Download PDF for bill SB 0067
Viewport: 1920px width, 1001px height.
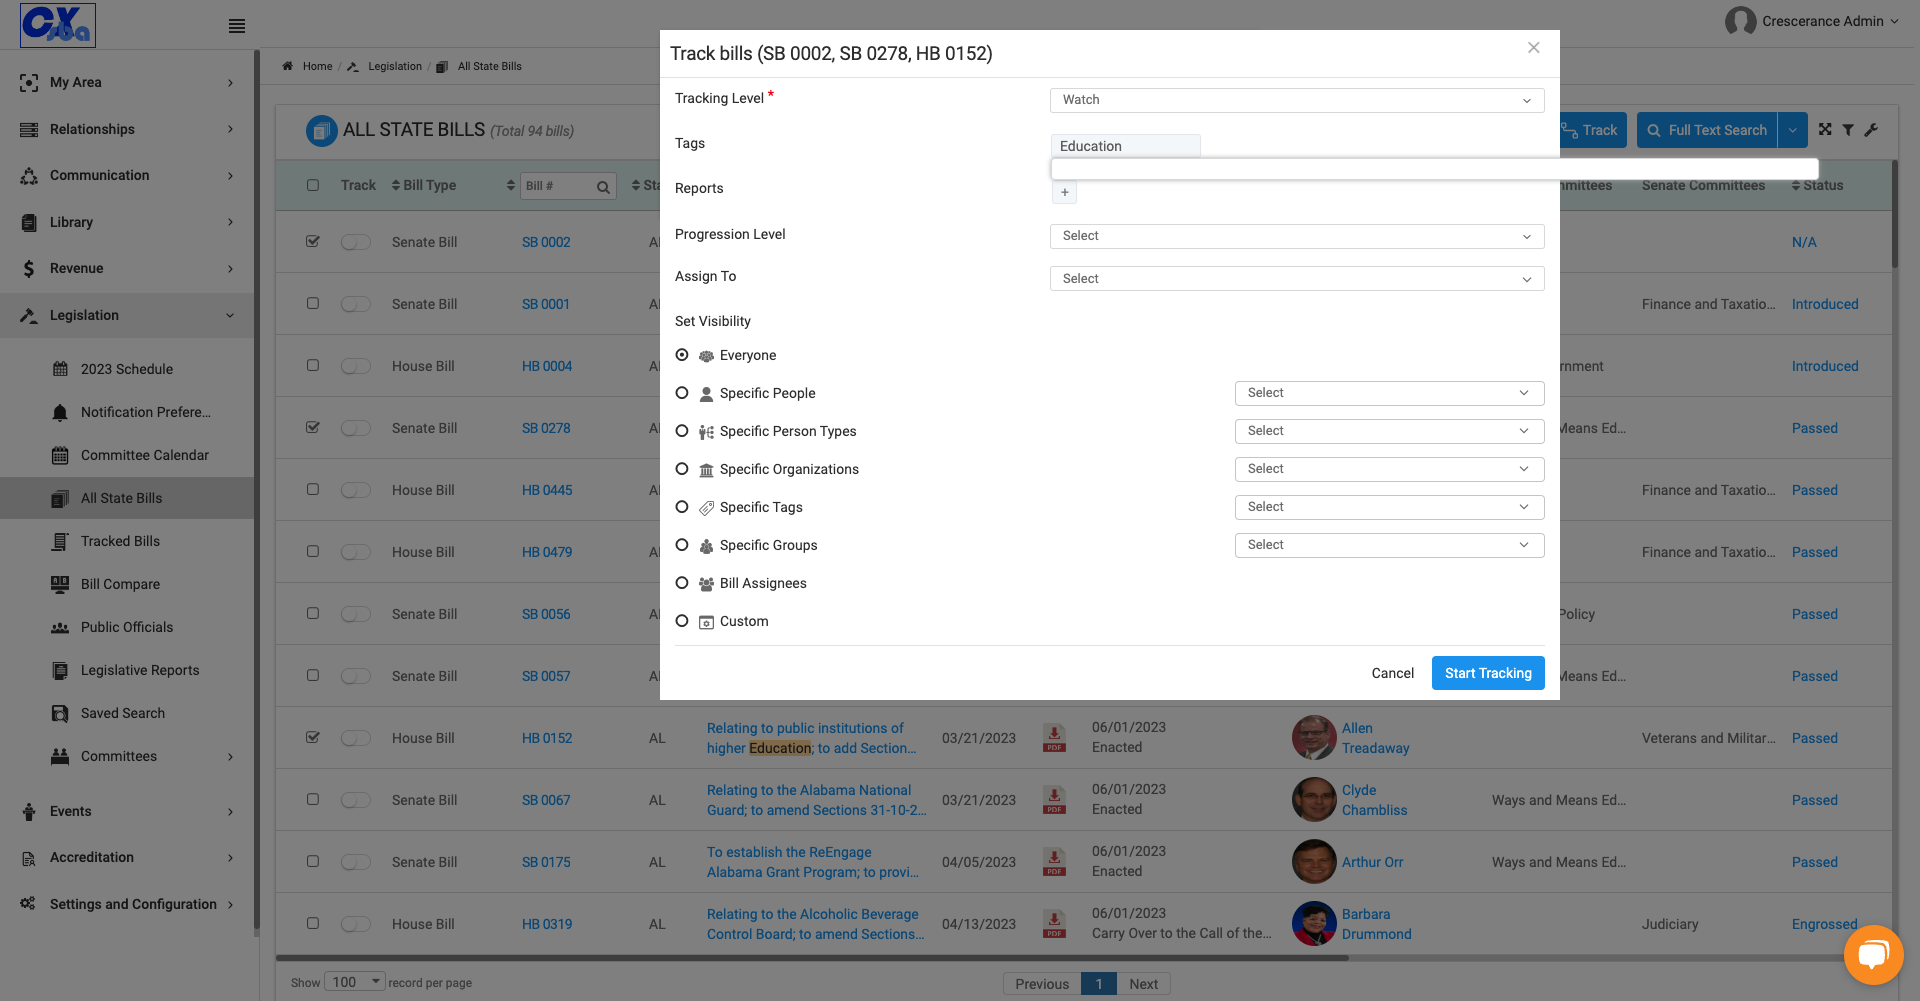pyautogui.click(x=1054, y=800)
